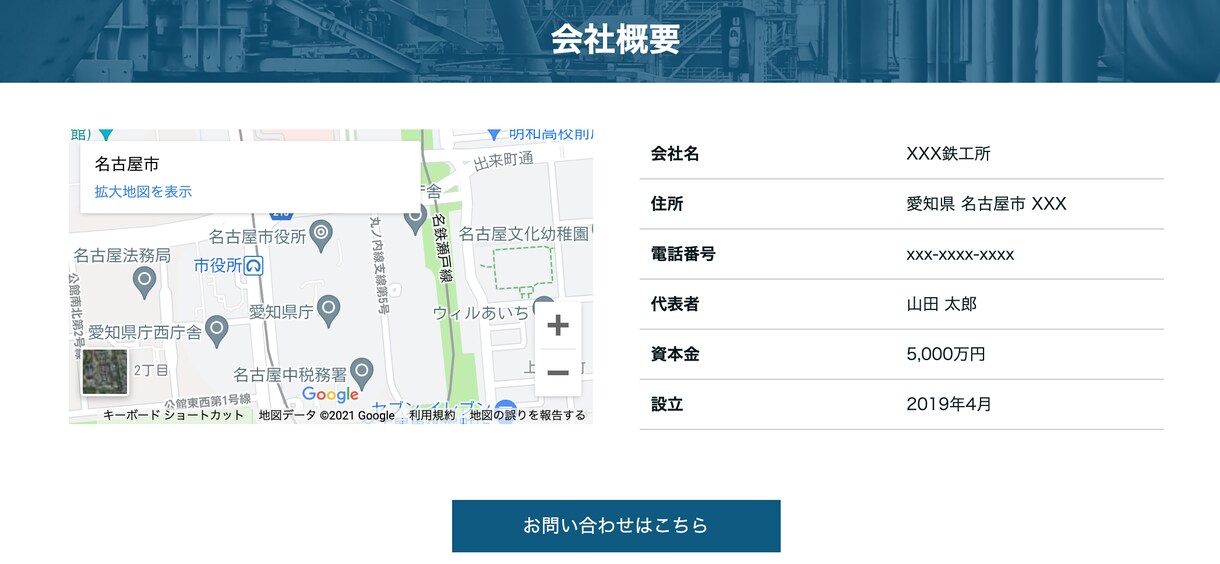The width and height of the screenshot is (1220, 564).
Task: Click お問い合わせはこちら button
Action: (616, 526)
